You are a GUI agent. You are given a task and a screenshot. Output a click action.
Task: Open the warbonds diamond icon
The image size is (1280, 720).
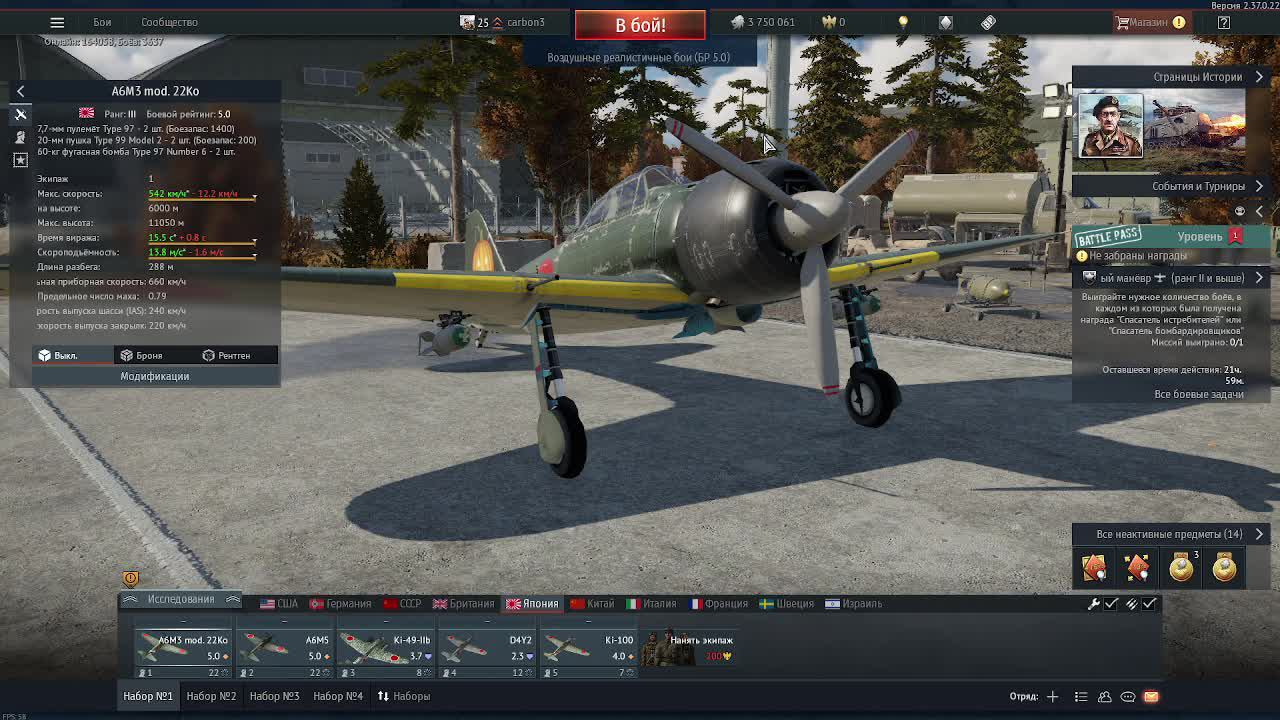point(946,22)
